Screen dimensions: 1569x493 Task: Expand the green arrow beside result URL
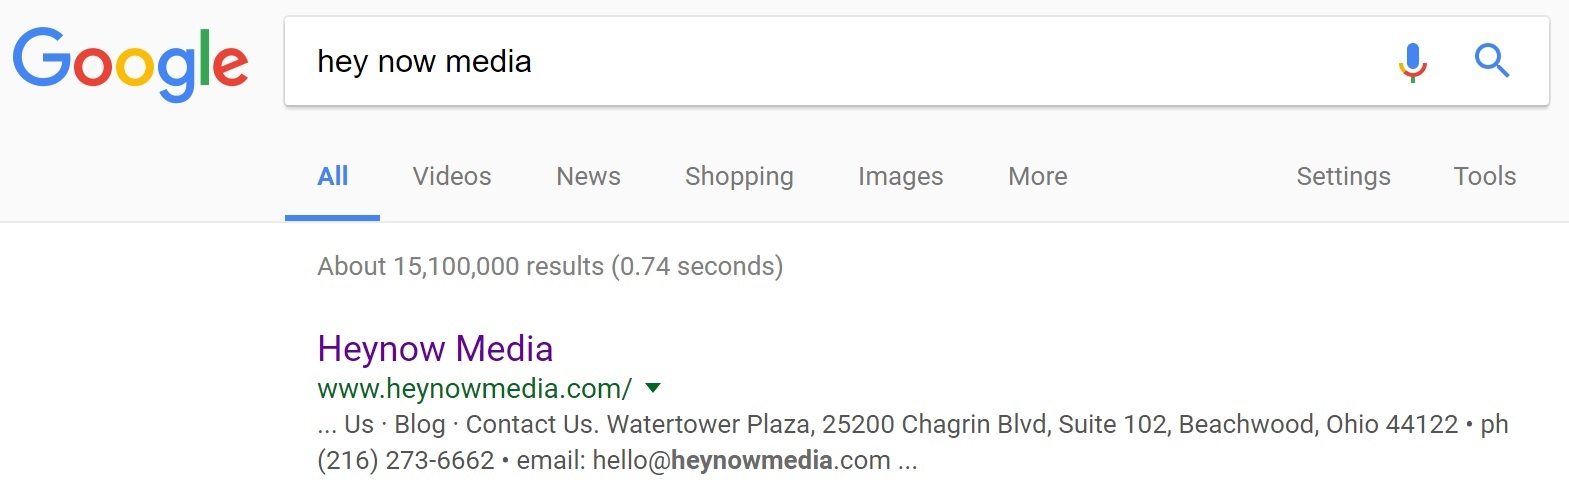653,388
